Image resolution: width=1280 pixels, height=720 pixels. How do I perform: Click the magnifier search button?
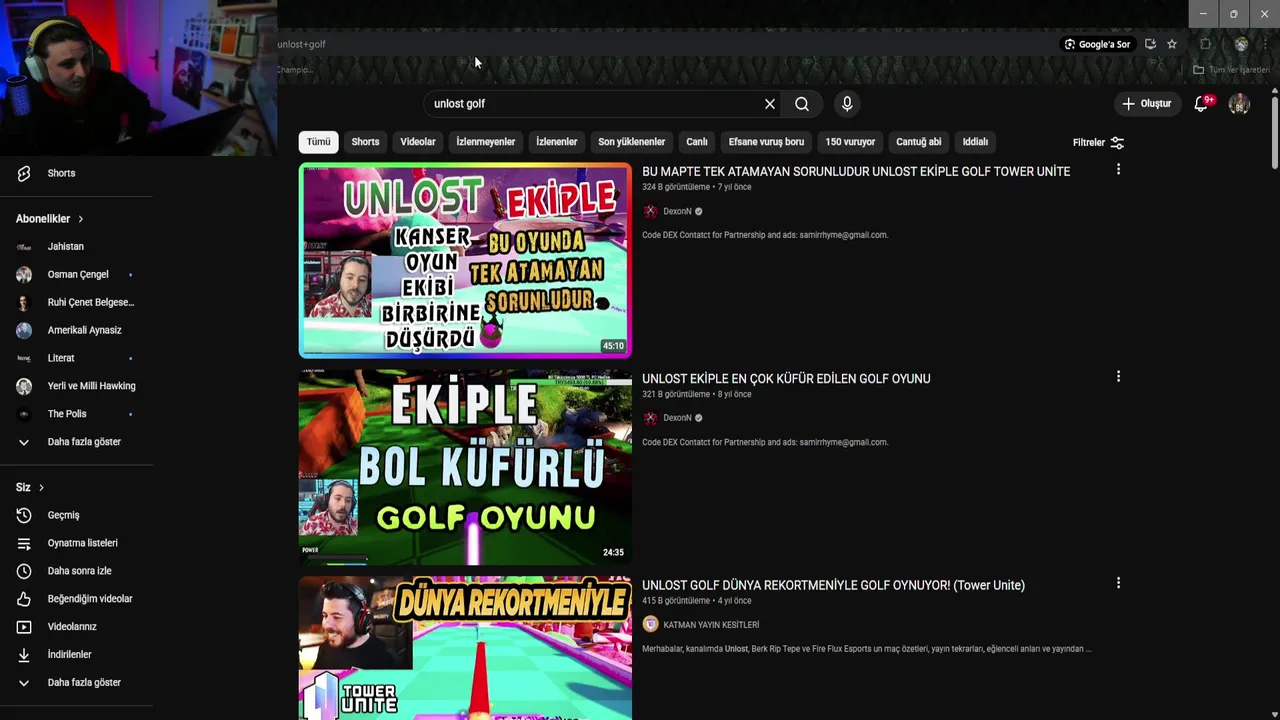pyautogui.click(x=802, y=104)
